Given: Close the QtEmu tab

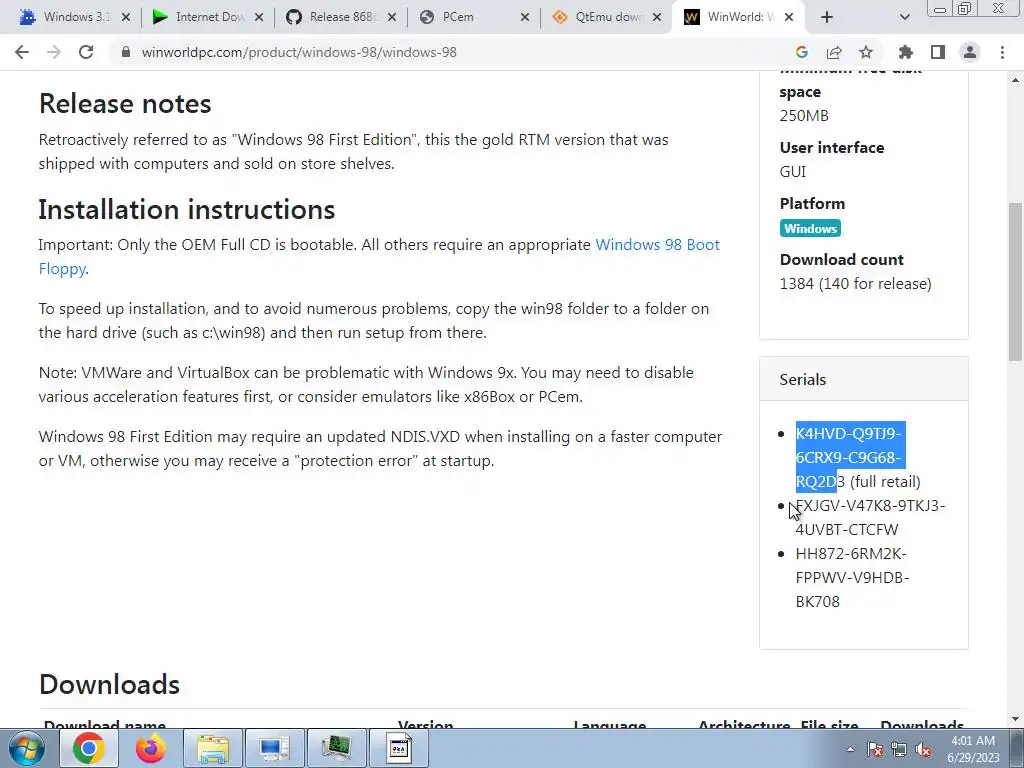Looking at the screenshot, I should click(658, 18).
